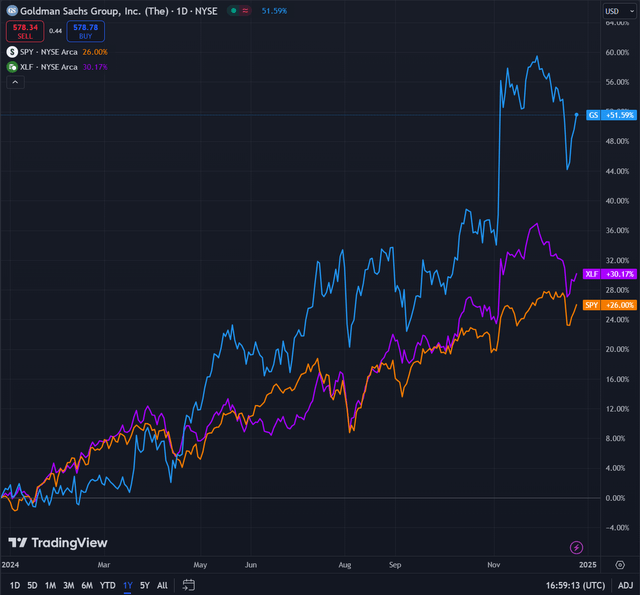Select the 5D time range

(32, 586)
